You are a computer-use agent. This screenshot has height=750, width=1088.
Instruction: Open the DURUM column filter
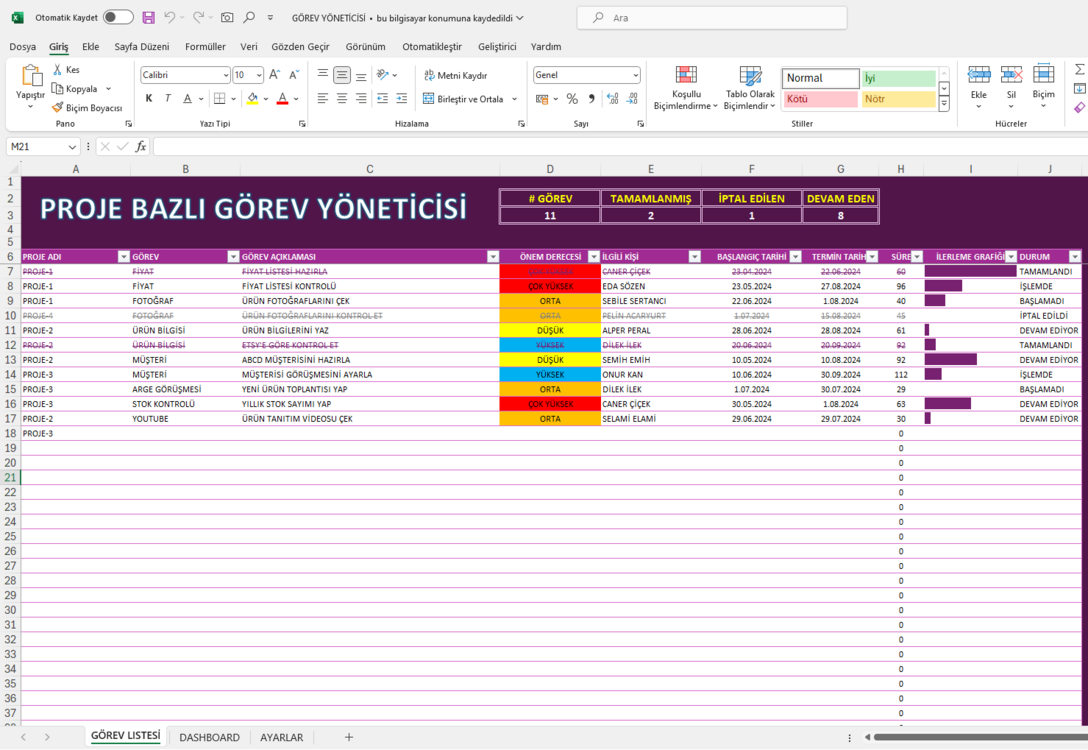[x=1075, y=257]
